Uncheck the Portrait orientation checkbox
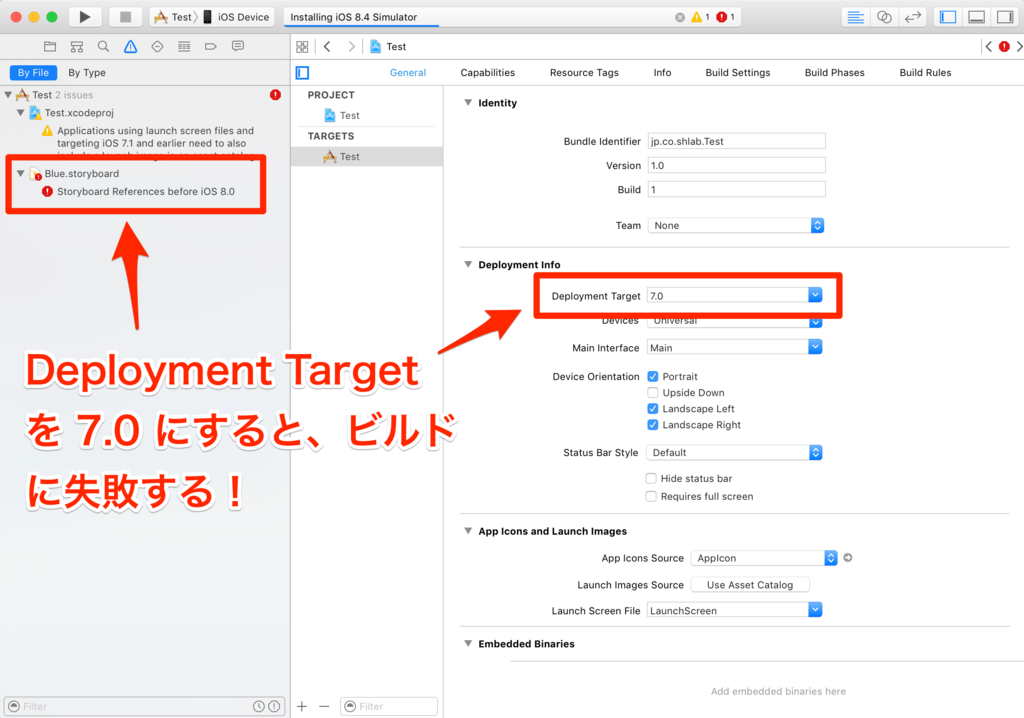 pyautogui.click(x=652, y=376)
